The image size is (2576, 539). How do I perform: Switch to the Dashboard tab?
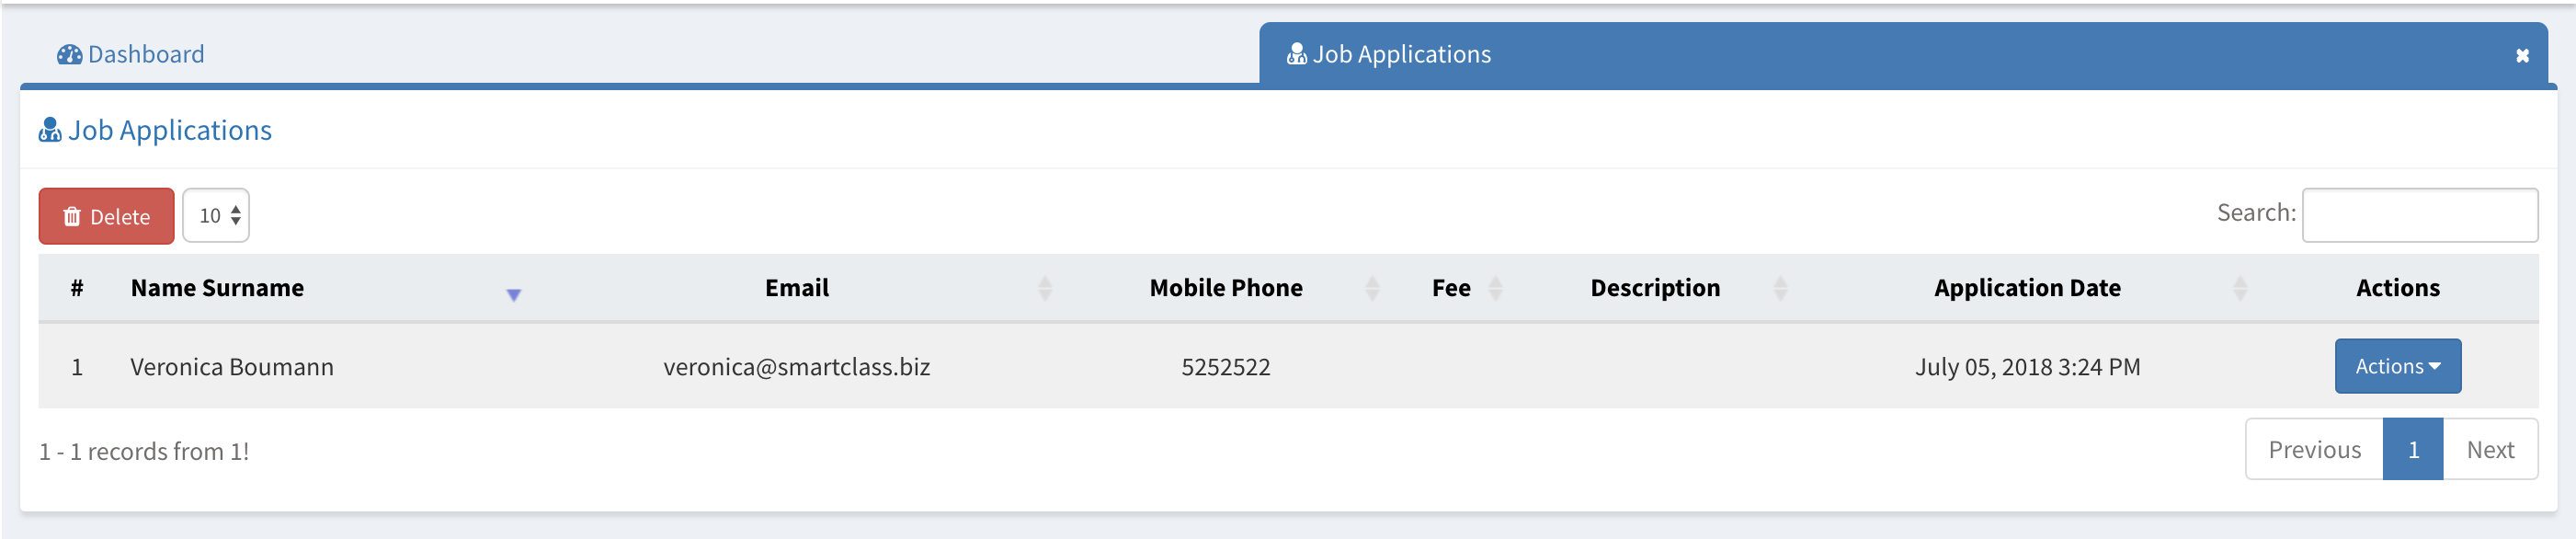(x=145, y=55)
